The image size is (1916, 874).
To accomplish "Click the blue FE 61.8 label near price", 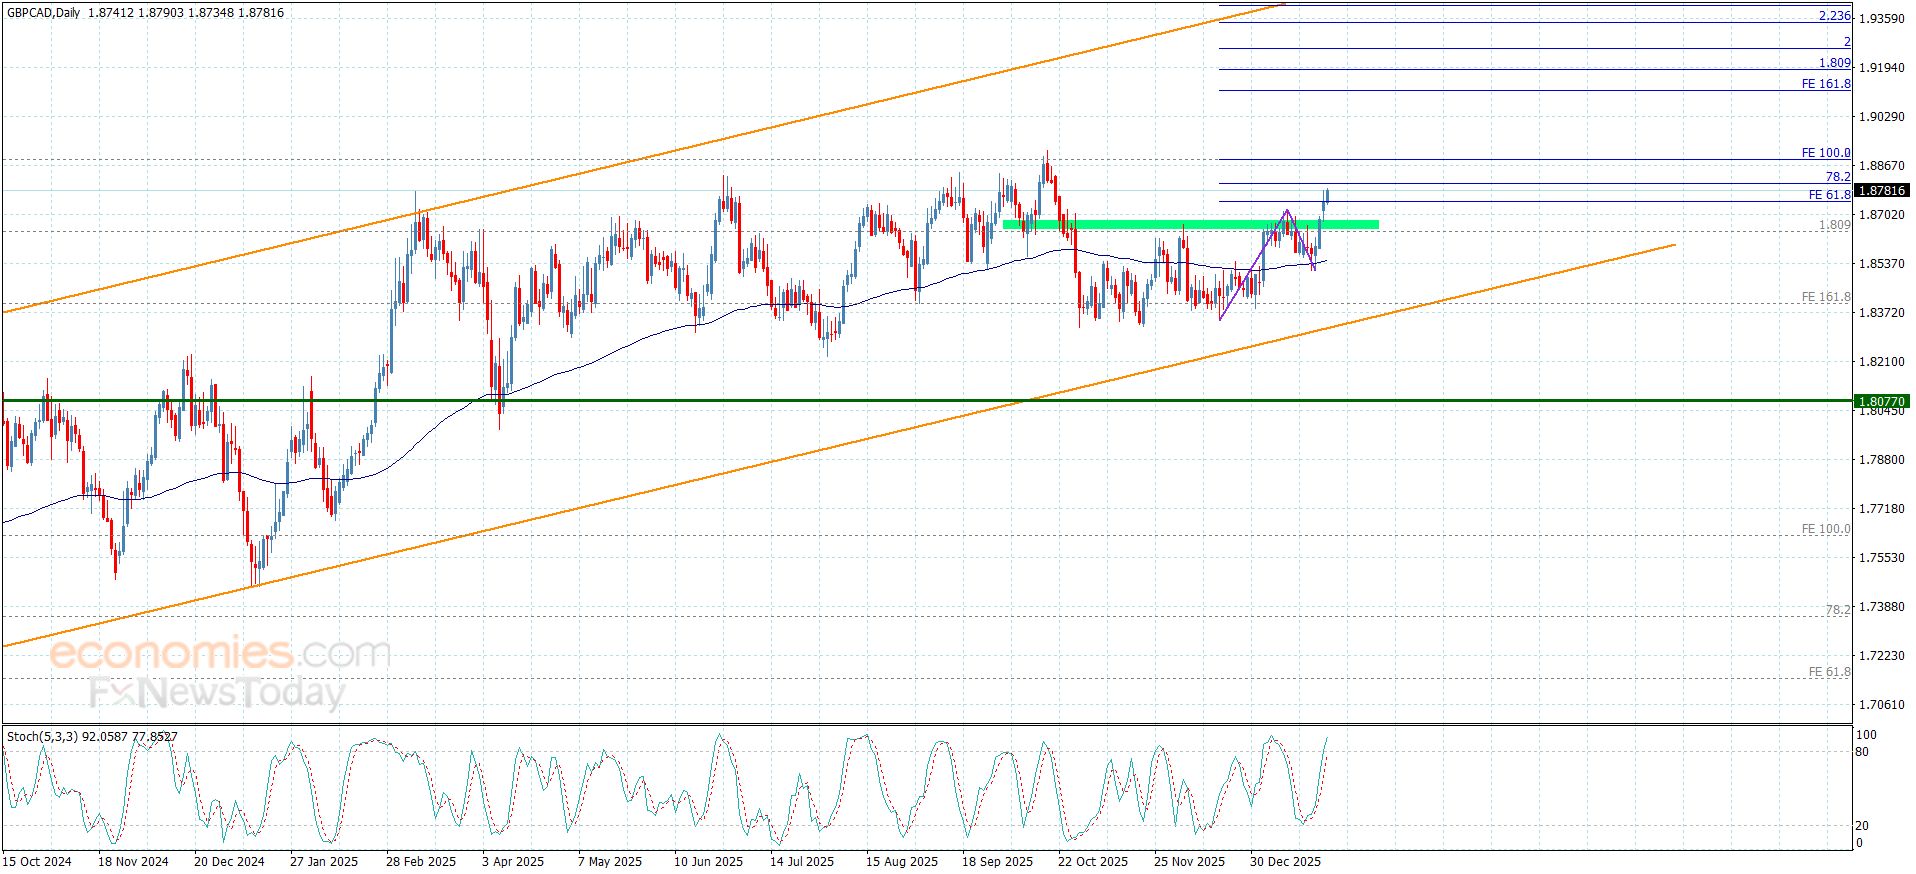I will coord(1829,195).
